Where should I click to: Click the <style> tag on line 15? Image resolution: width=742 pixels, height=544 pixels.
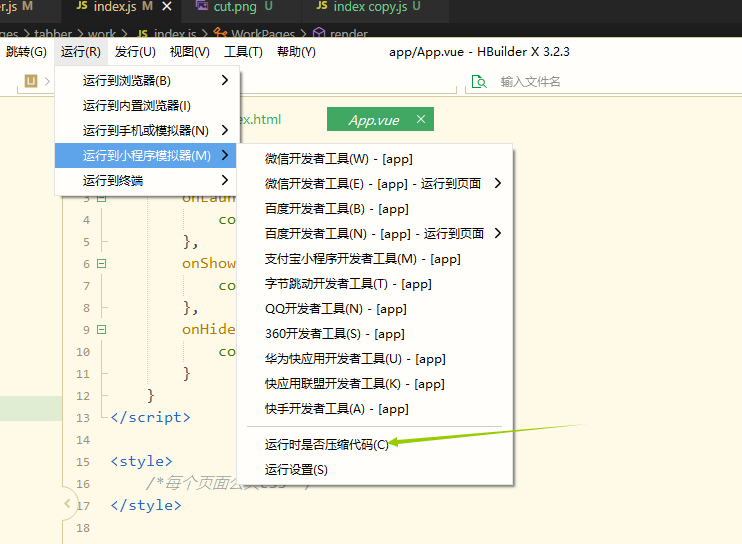click(x=141, y=461)
